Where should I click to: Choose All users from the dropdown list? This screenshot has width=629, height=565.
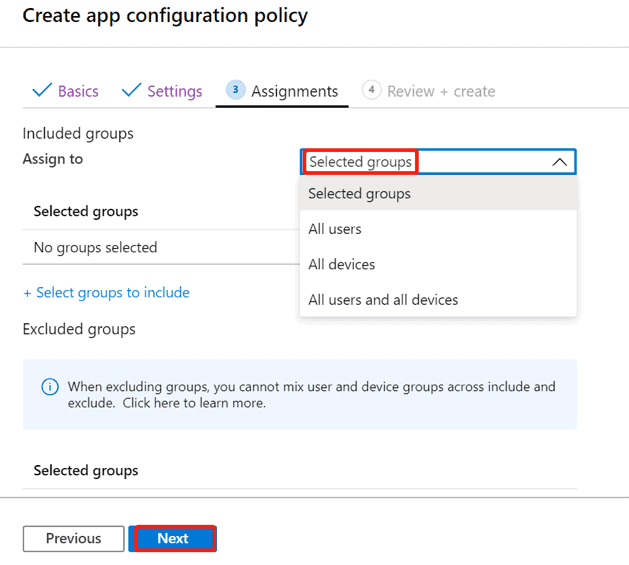click(438, 229)
